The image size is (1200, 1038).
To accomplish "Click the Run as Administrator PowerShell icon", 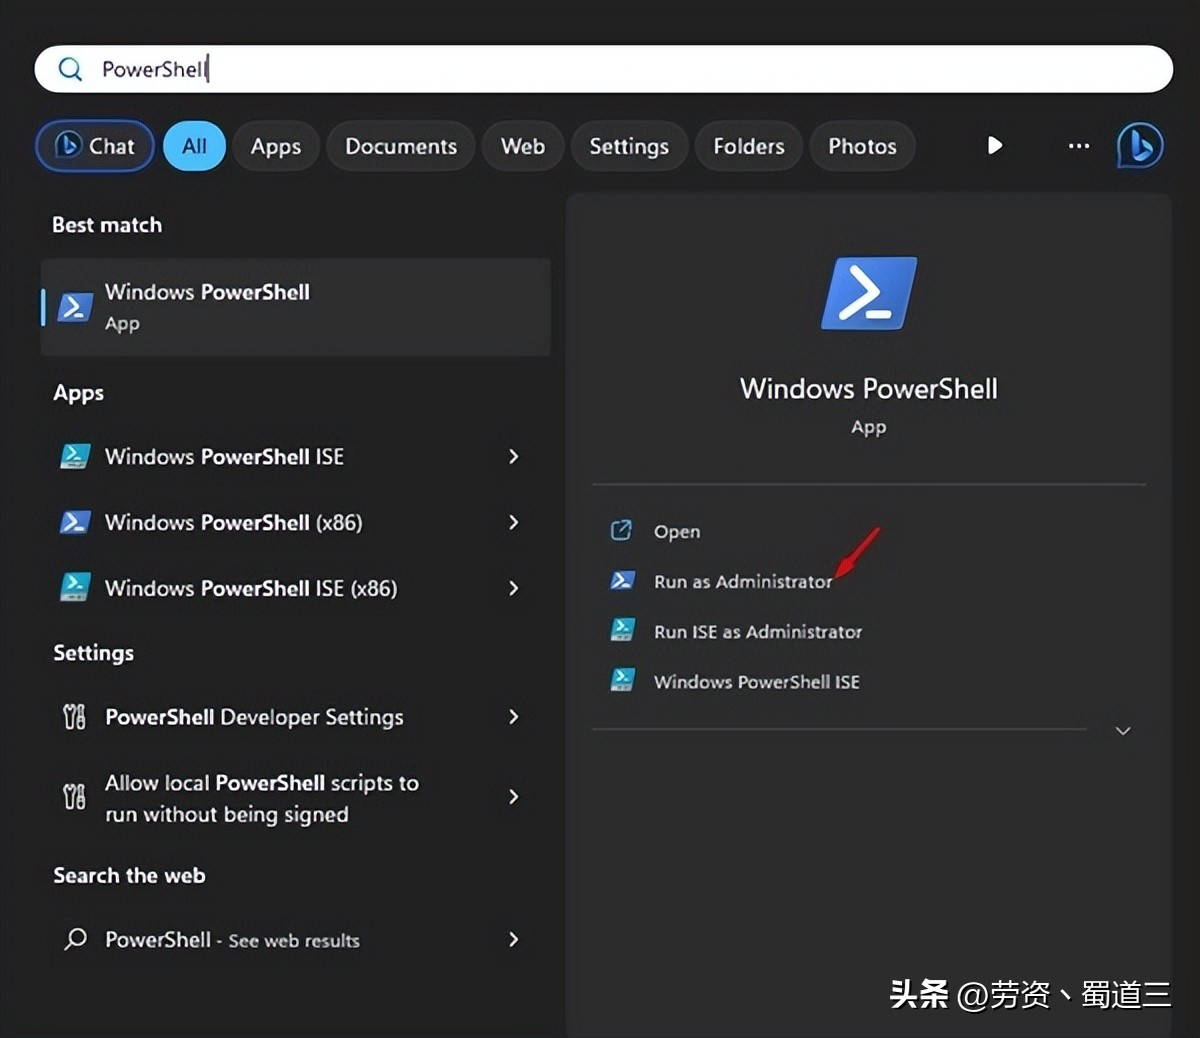I will click(622, 581).
